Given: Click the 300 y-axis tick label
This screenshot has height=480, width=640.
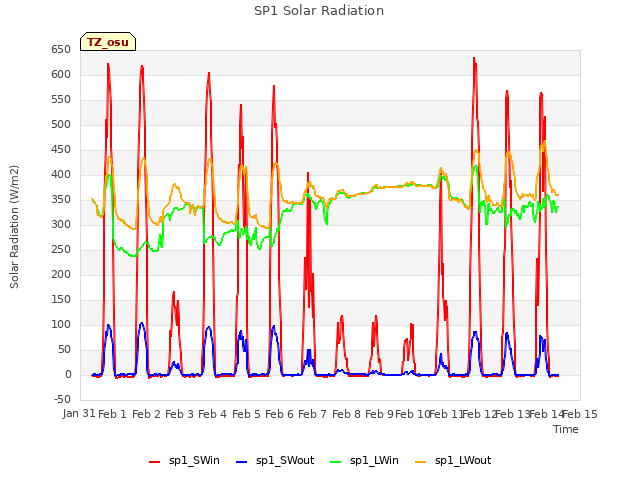Looking at the screenshot, I should (61, 224).
